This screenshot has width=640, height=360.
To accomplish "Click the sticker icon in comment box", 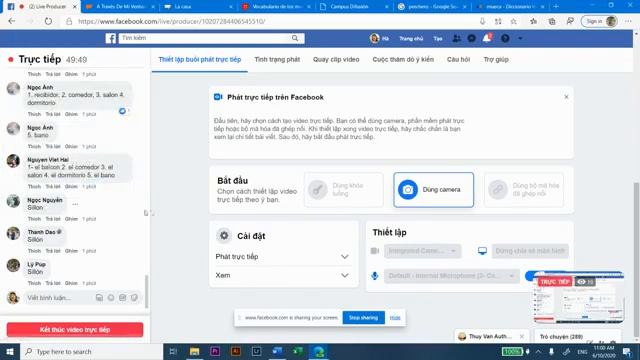I will [x=134, y=298].
